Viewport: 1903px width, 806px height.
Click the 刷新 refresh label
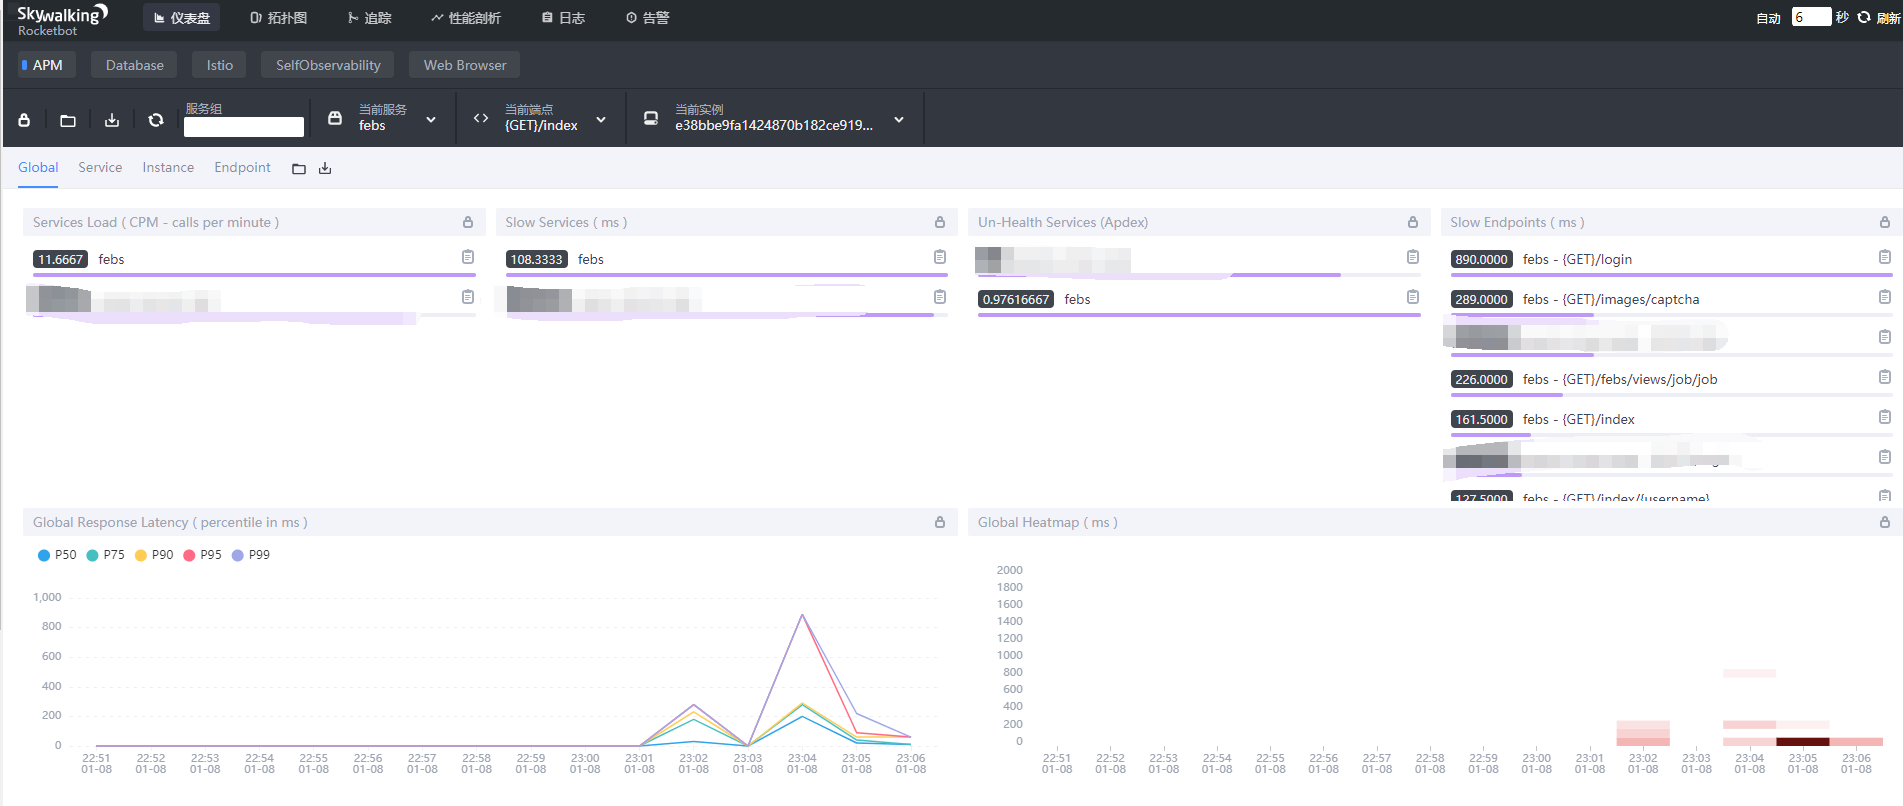(1888, 18)
